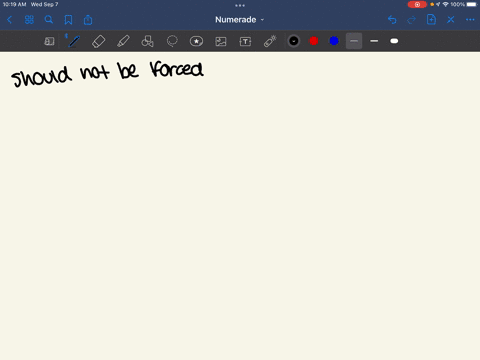Select the Text box tool
This screenshot has width=480, height=360.
pos(245,41)
